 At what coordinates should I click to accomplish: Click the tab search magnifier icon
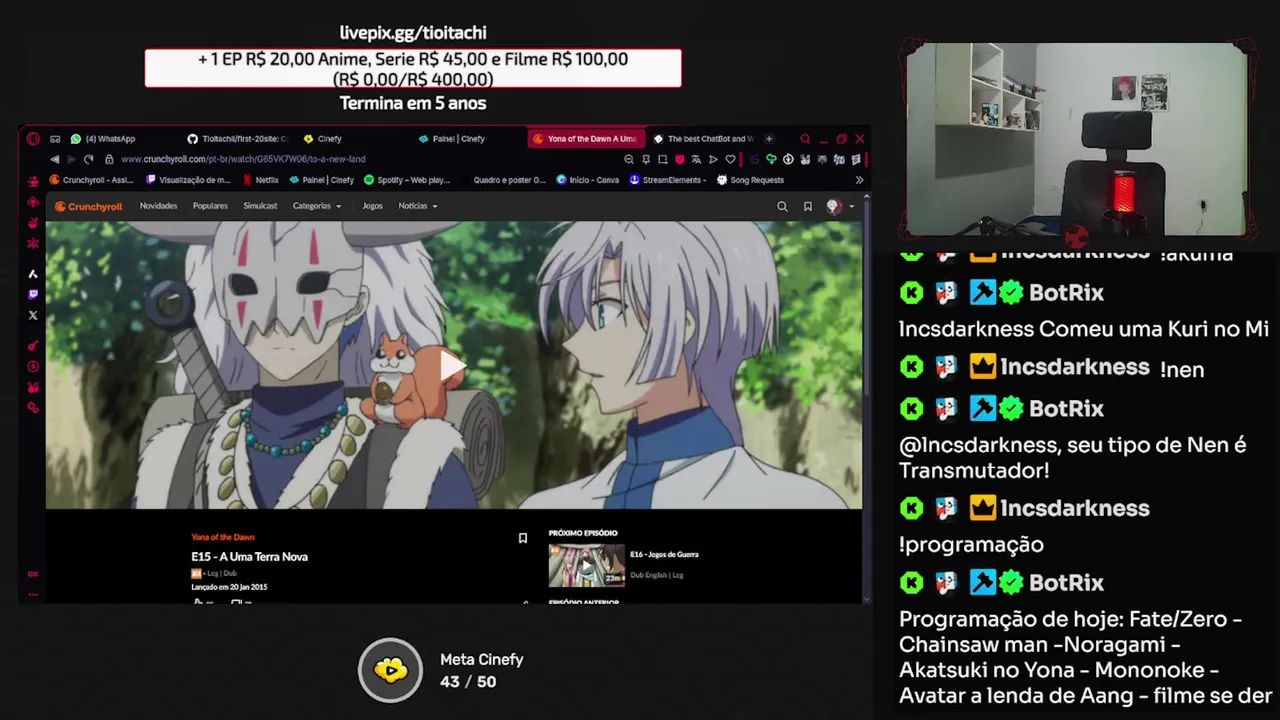coord(805,139)
